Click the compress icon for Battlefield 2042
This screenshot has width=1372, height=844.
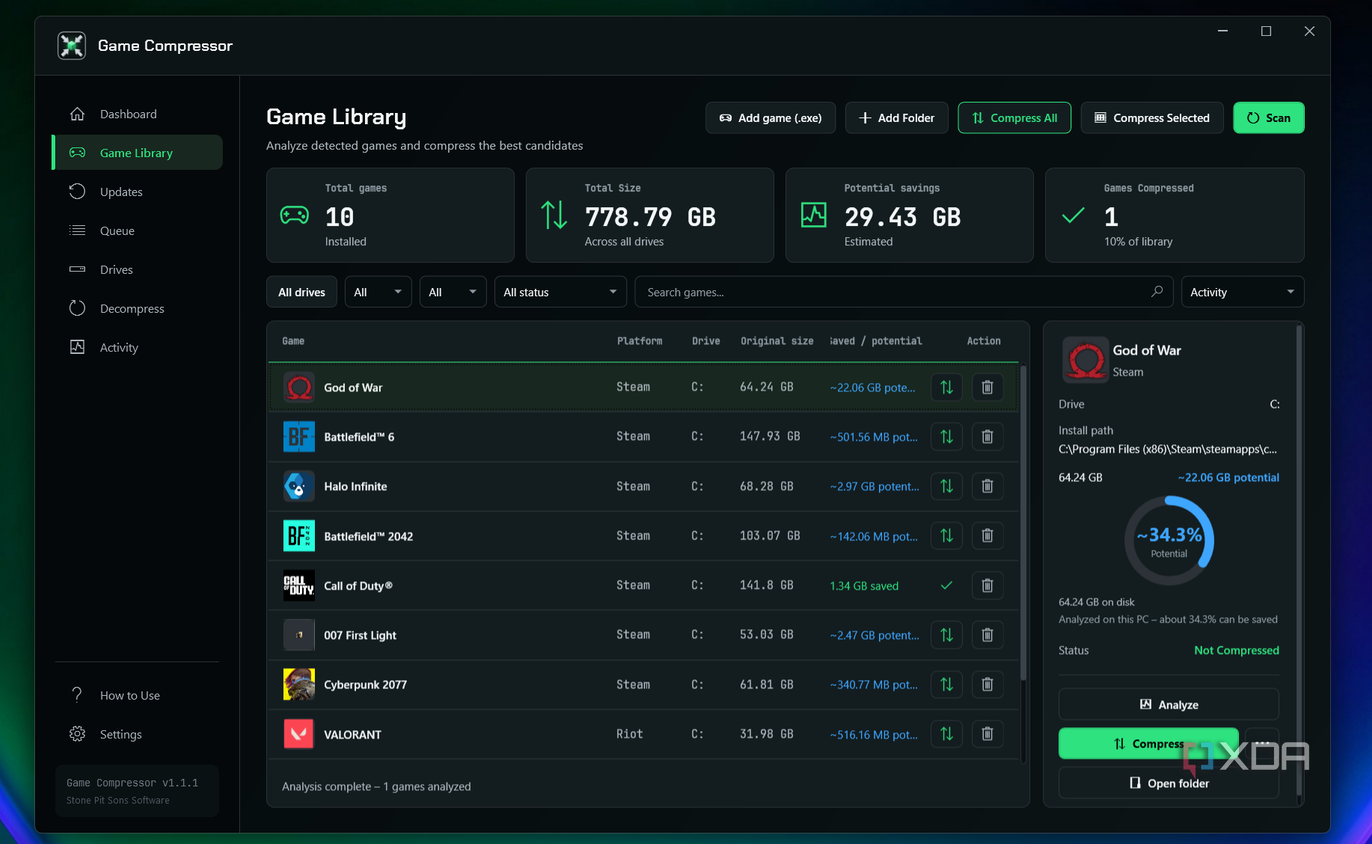click(x=946, y=536)
